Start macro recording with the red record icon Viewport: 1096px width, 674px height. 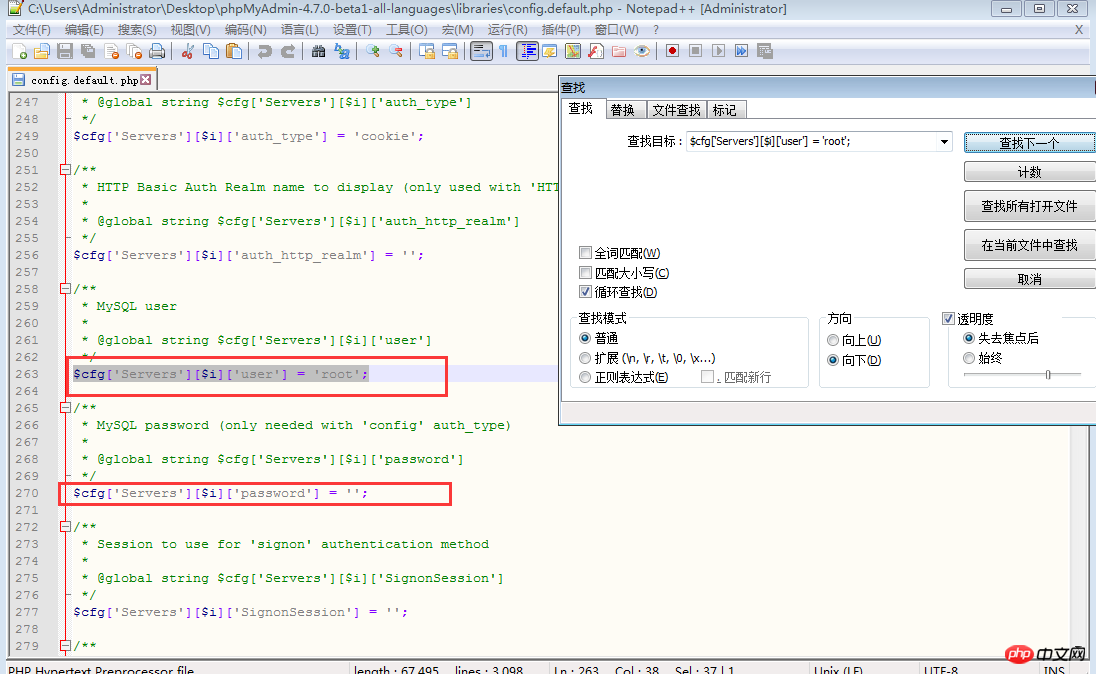[672, 51]
